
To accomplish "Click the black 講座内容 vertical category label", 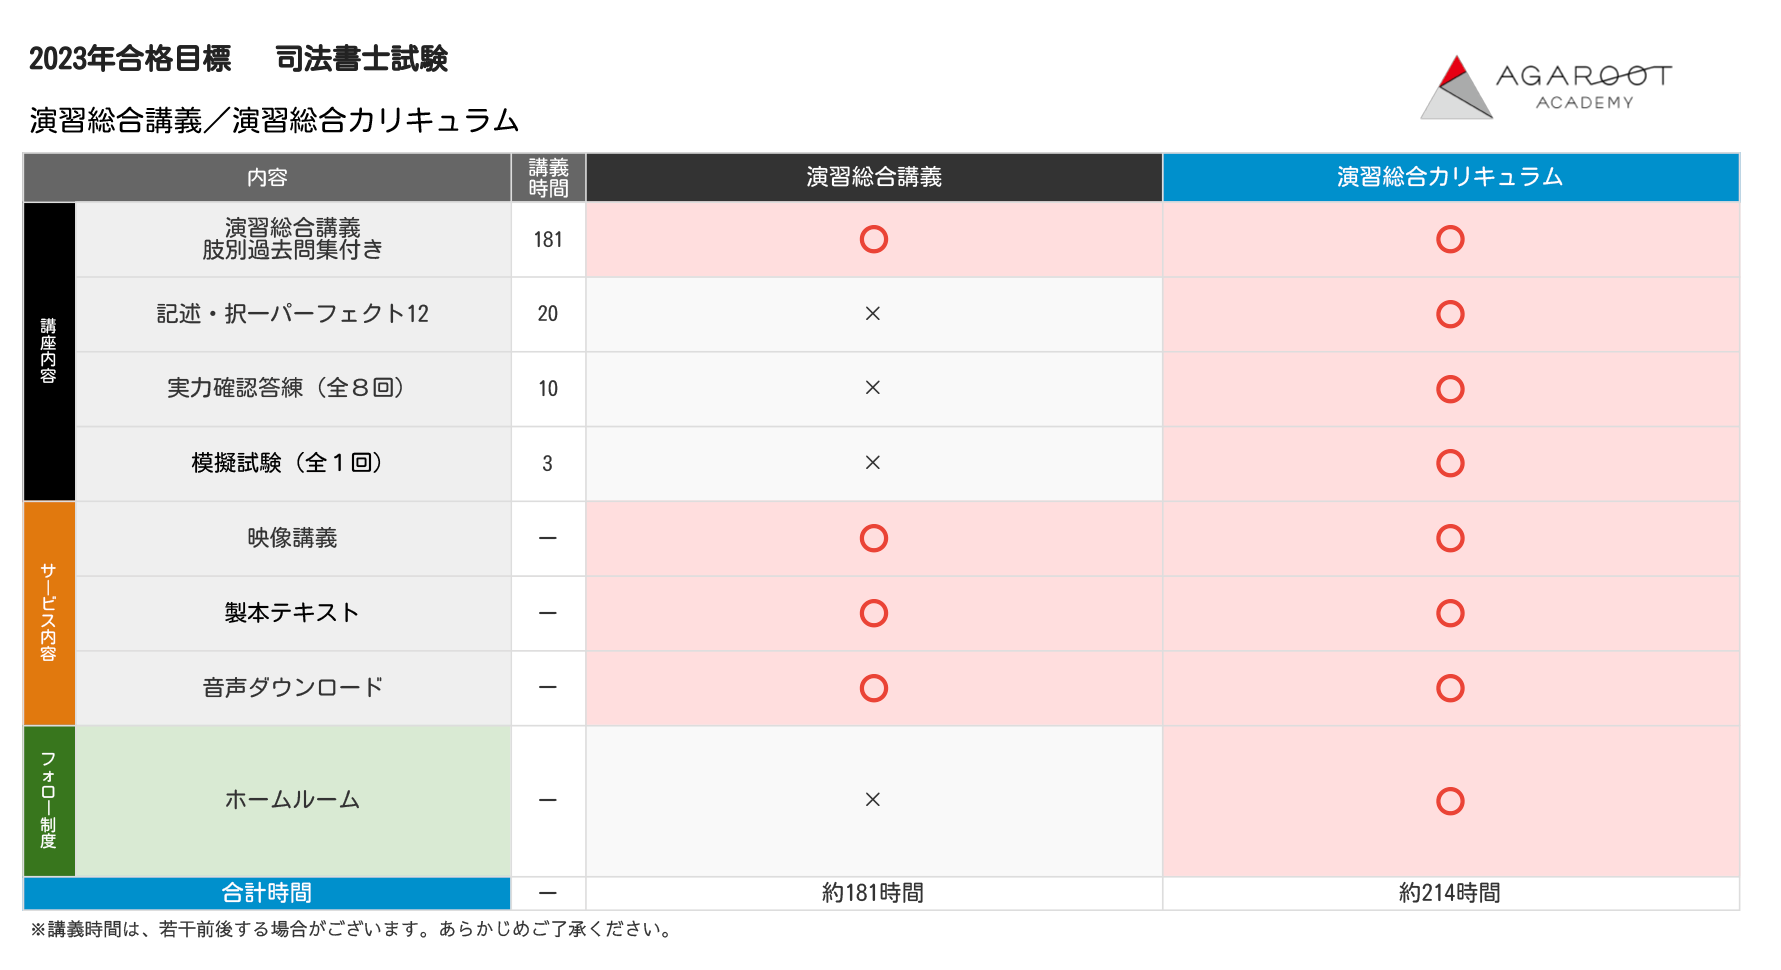I will coord(49,351).
